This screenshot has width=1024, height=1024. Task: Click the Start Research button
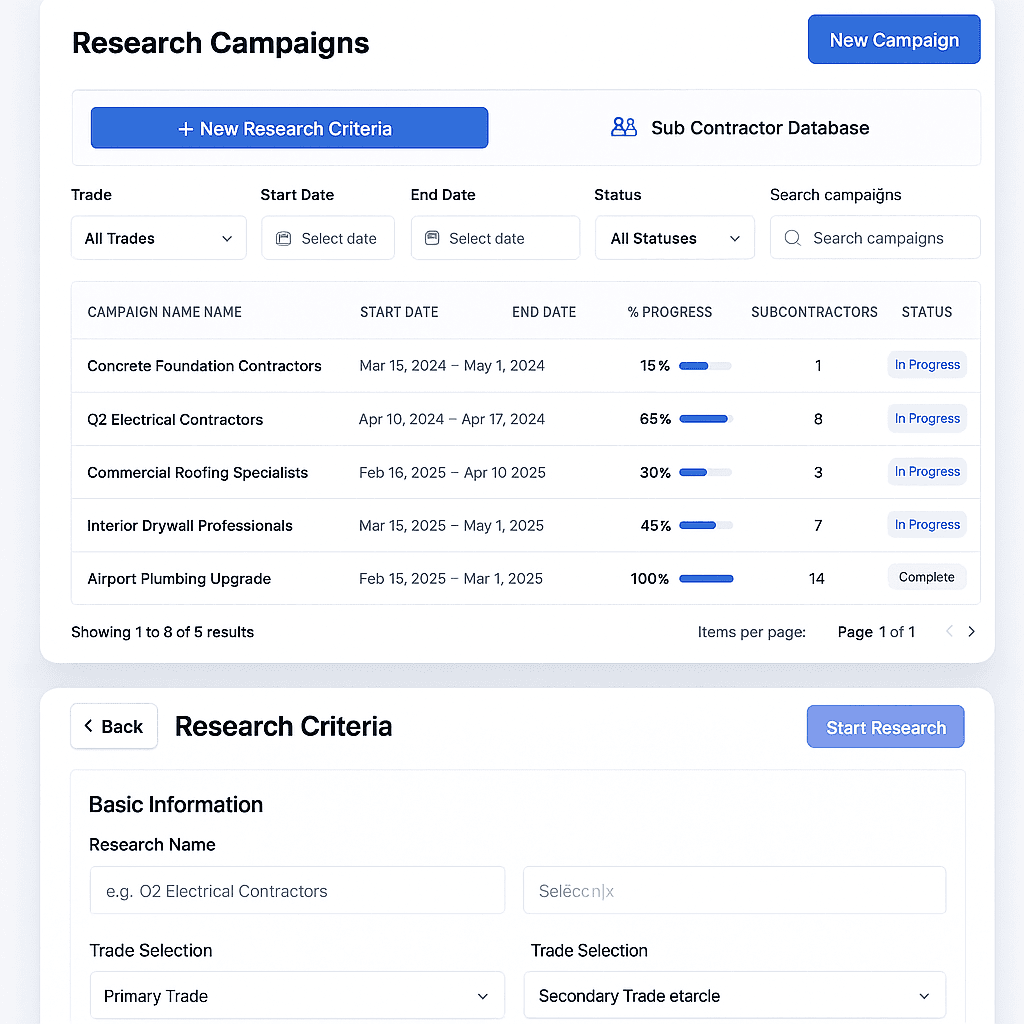(886, 727)
